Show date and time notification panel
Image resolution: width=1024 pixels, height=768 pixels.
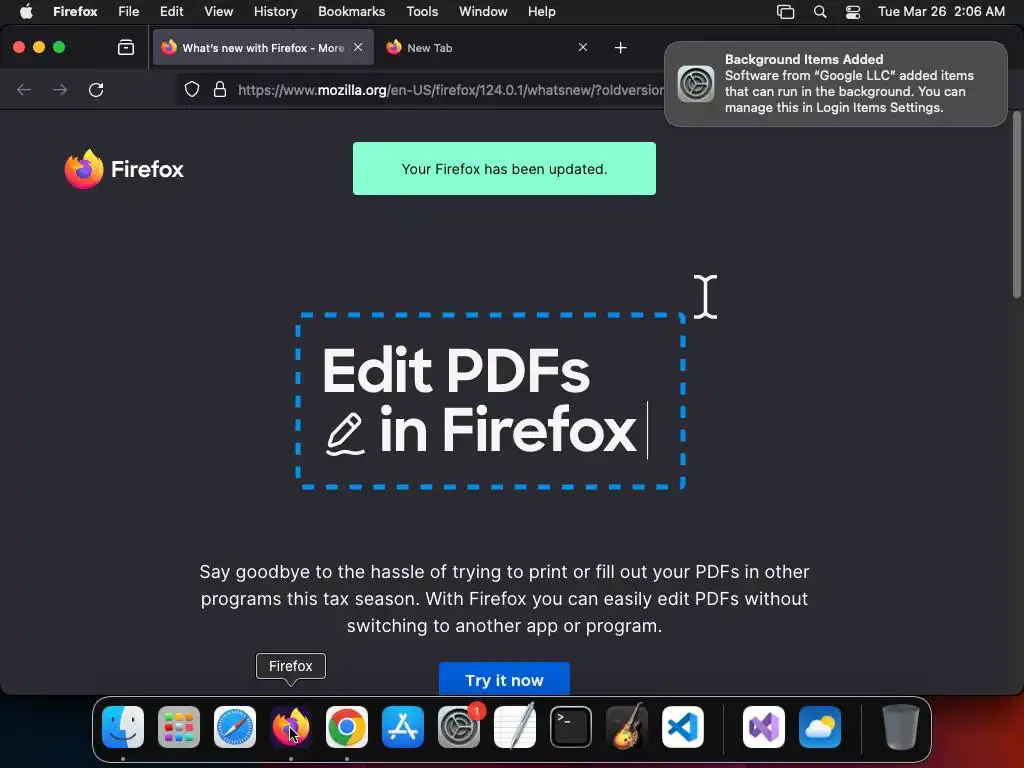(x=941, y=12)
